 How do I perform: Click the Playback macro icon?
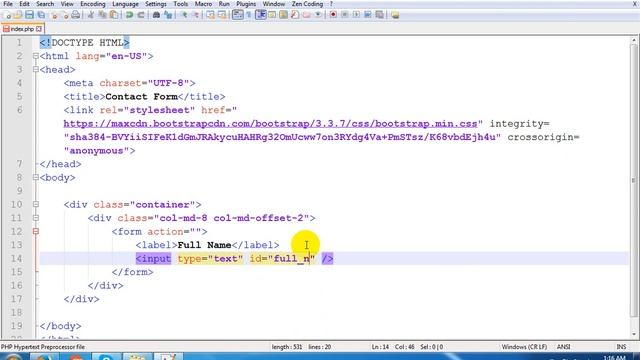356,15
